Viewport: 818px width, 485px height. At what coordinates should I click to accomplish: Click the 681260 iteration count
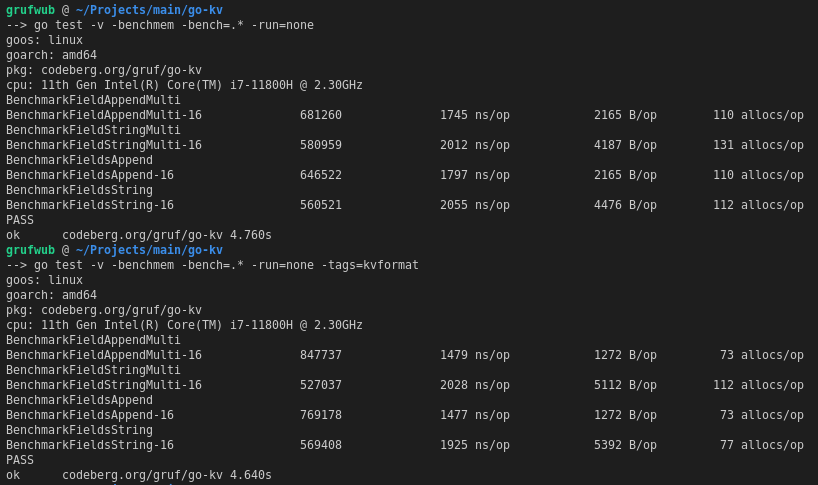321,115
